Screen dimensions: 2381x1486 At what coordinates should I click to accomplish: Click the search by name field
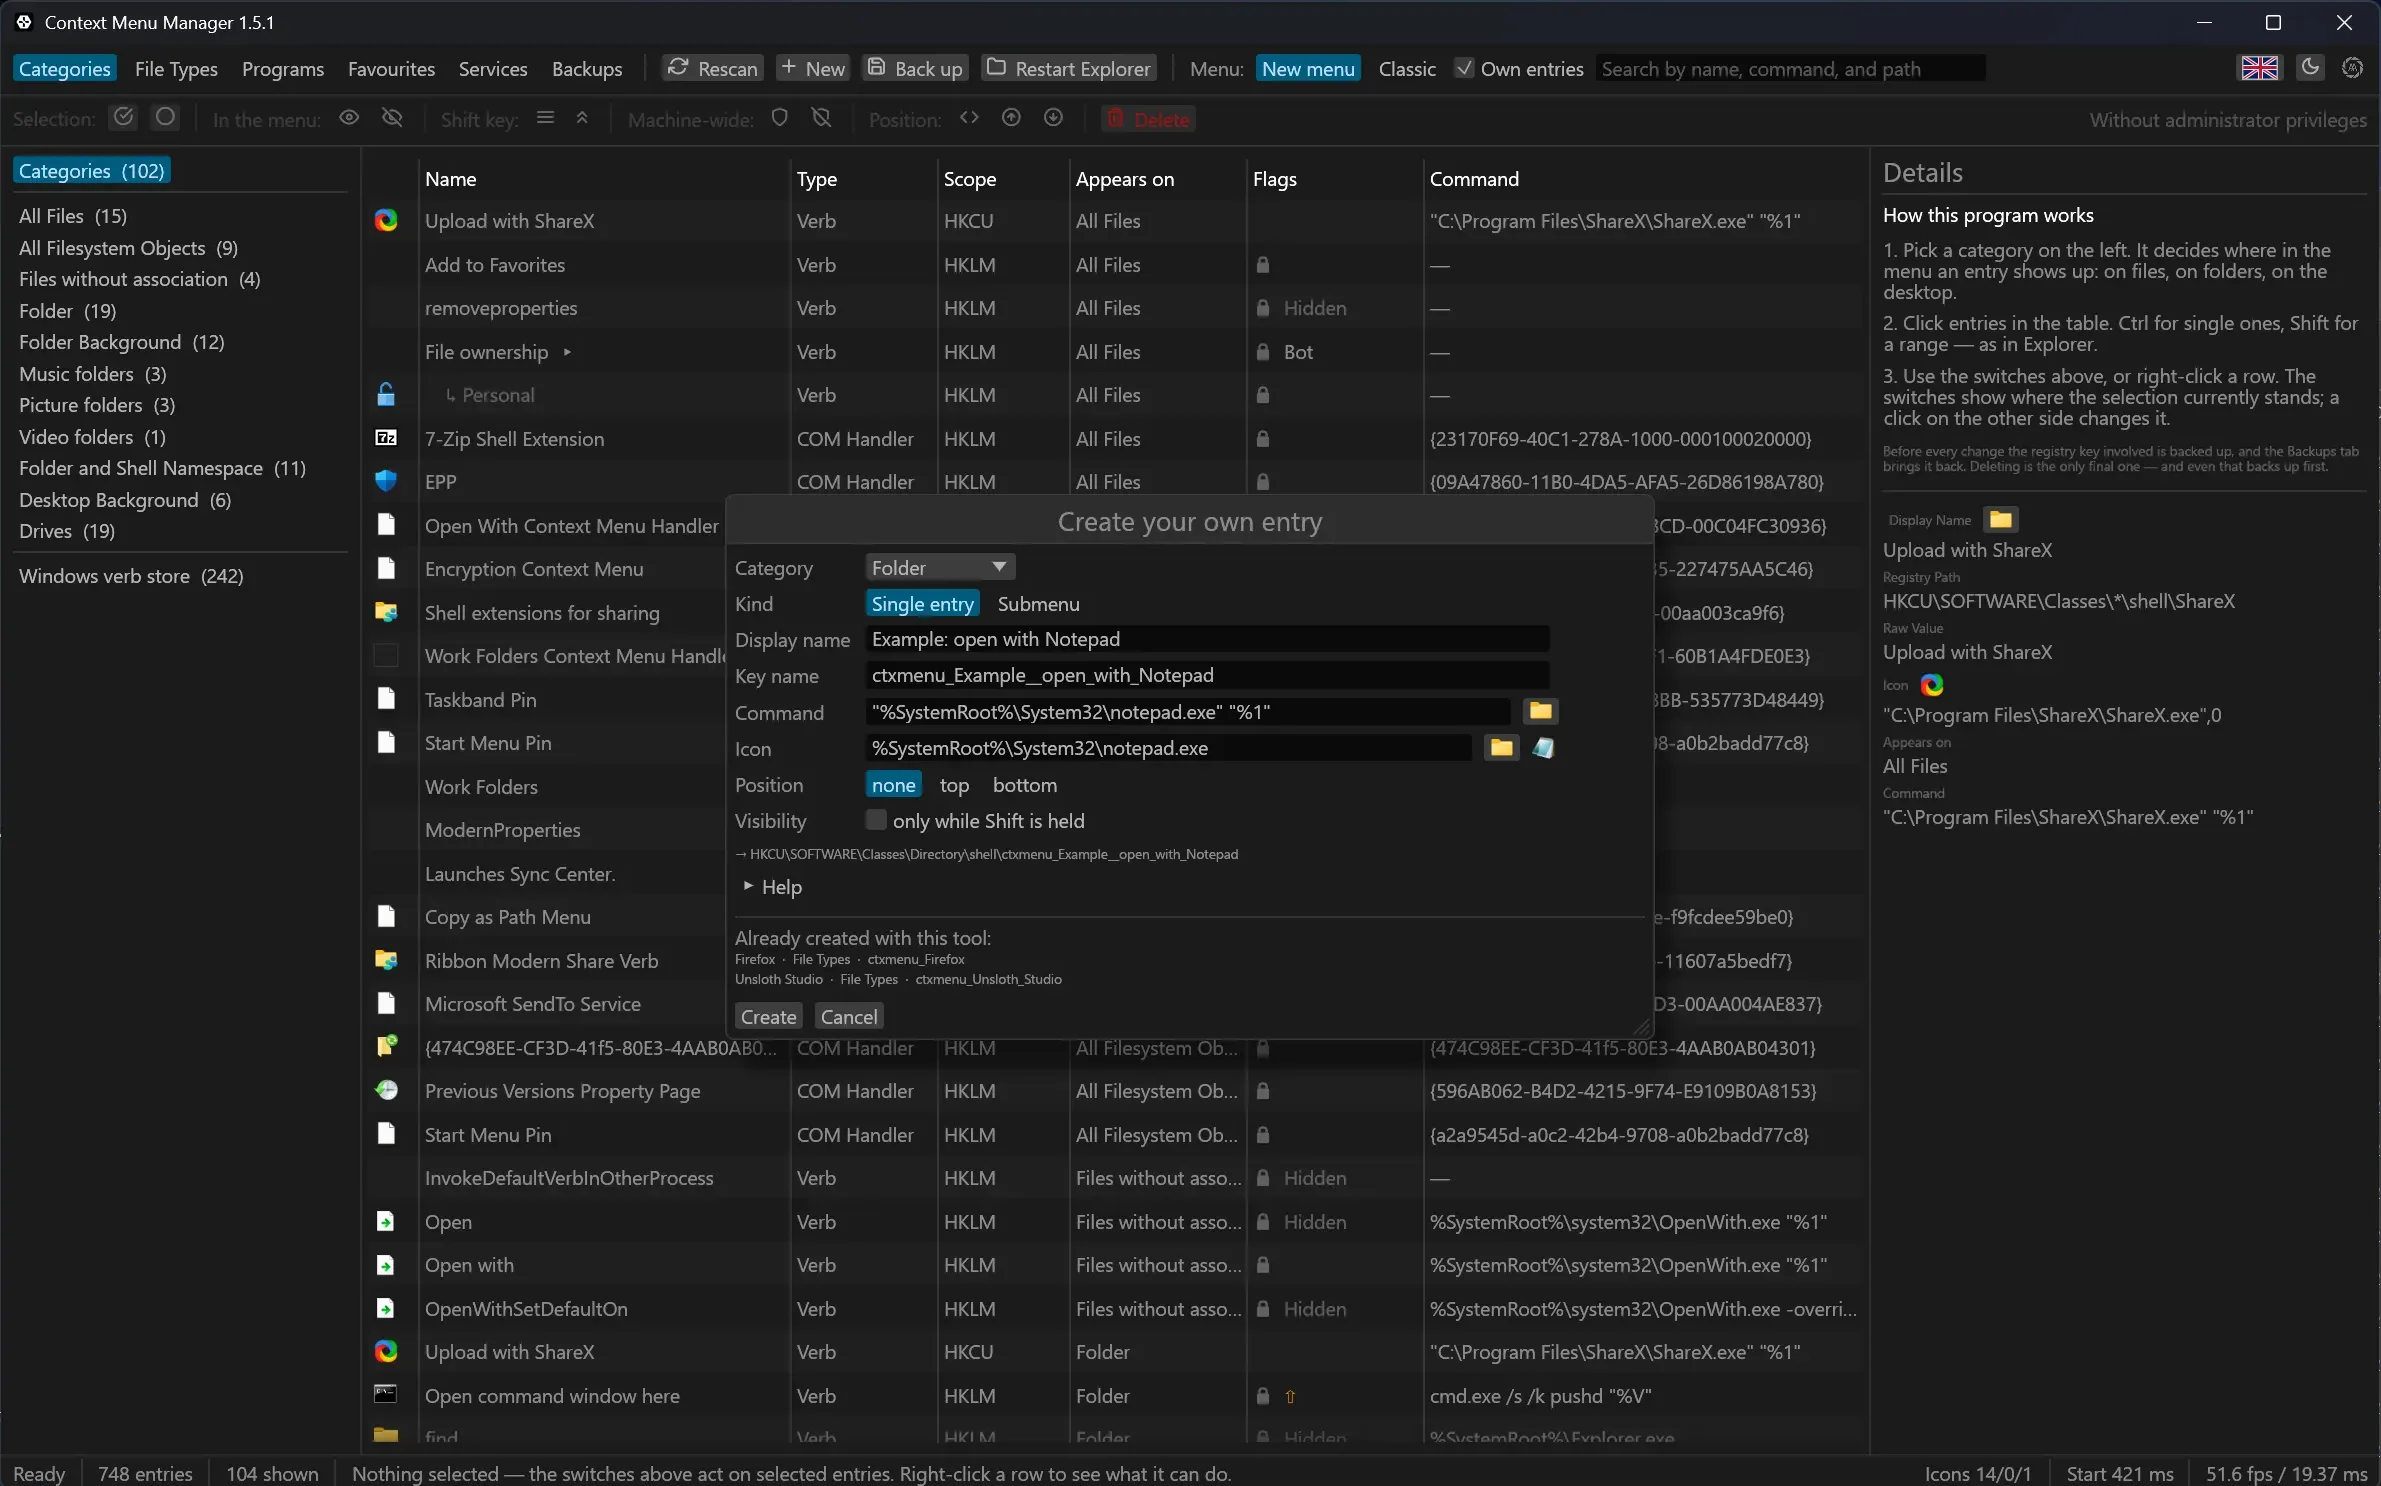1790,69
